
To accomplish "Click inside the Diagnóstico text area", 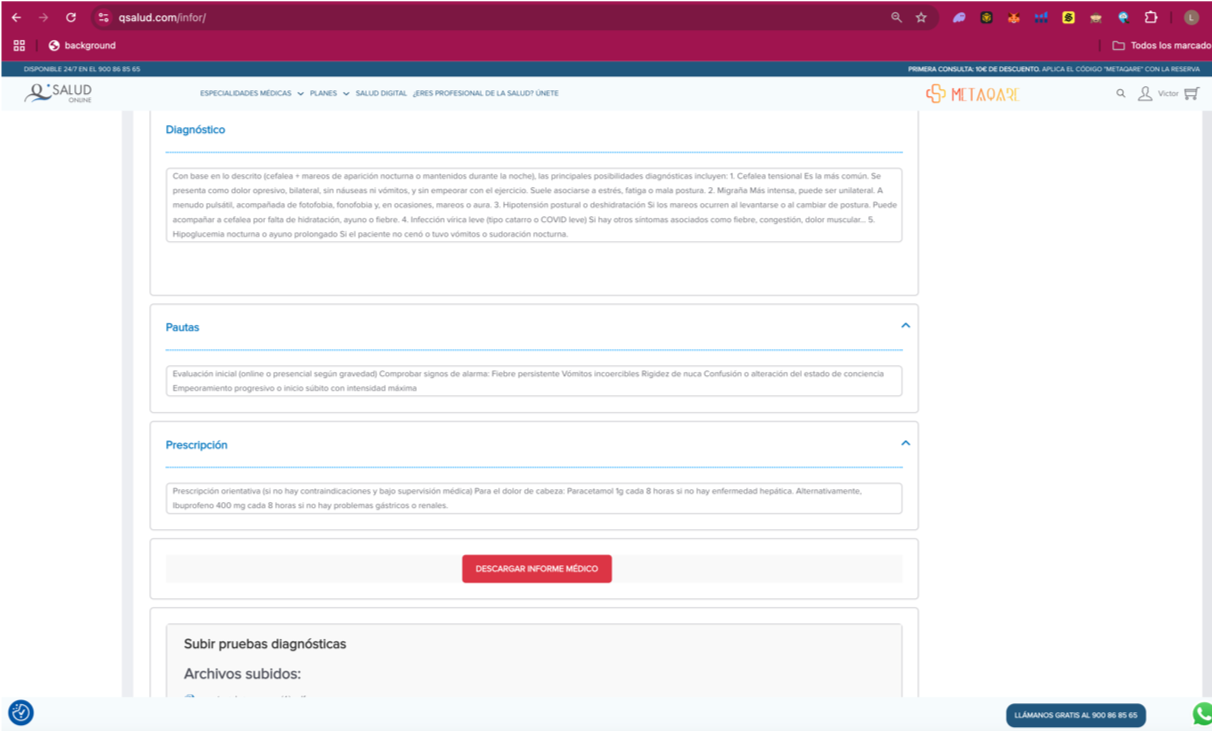I will click(534, 205).
